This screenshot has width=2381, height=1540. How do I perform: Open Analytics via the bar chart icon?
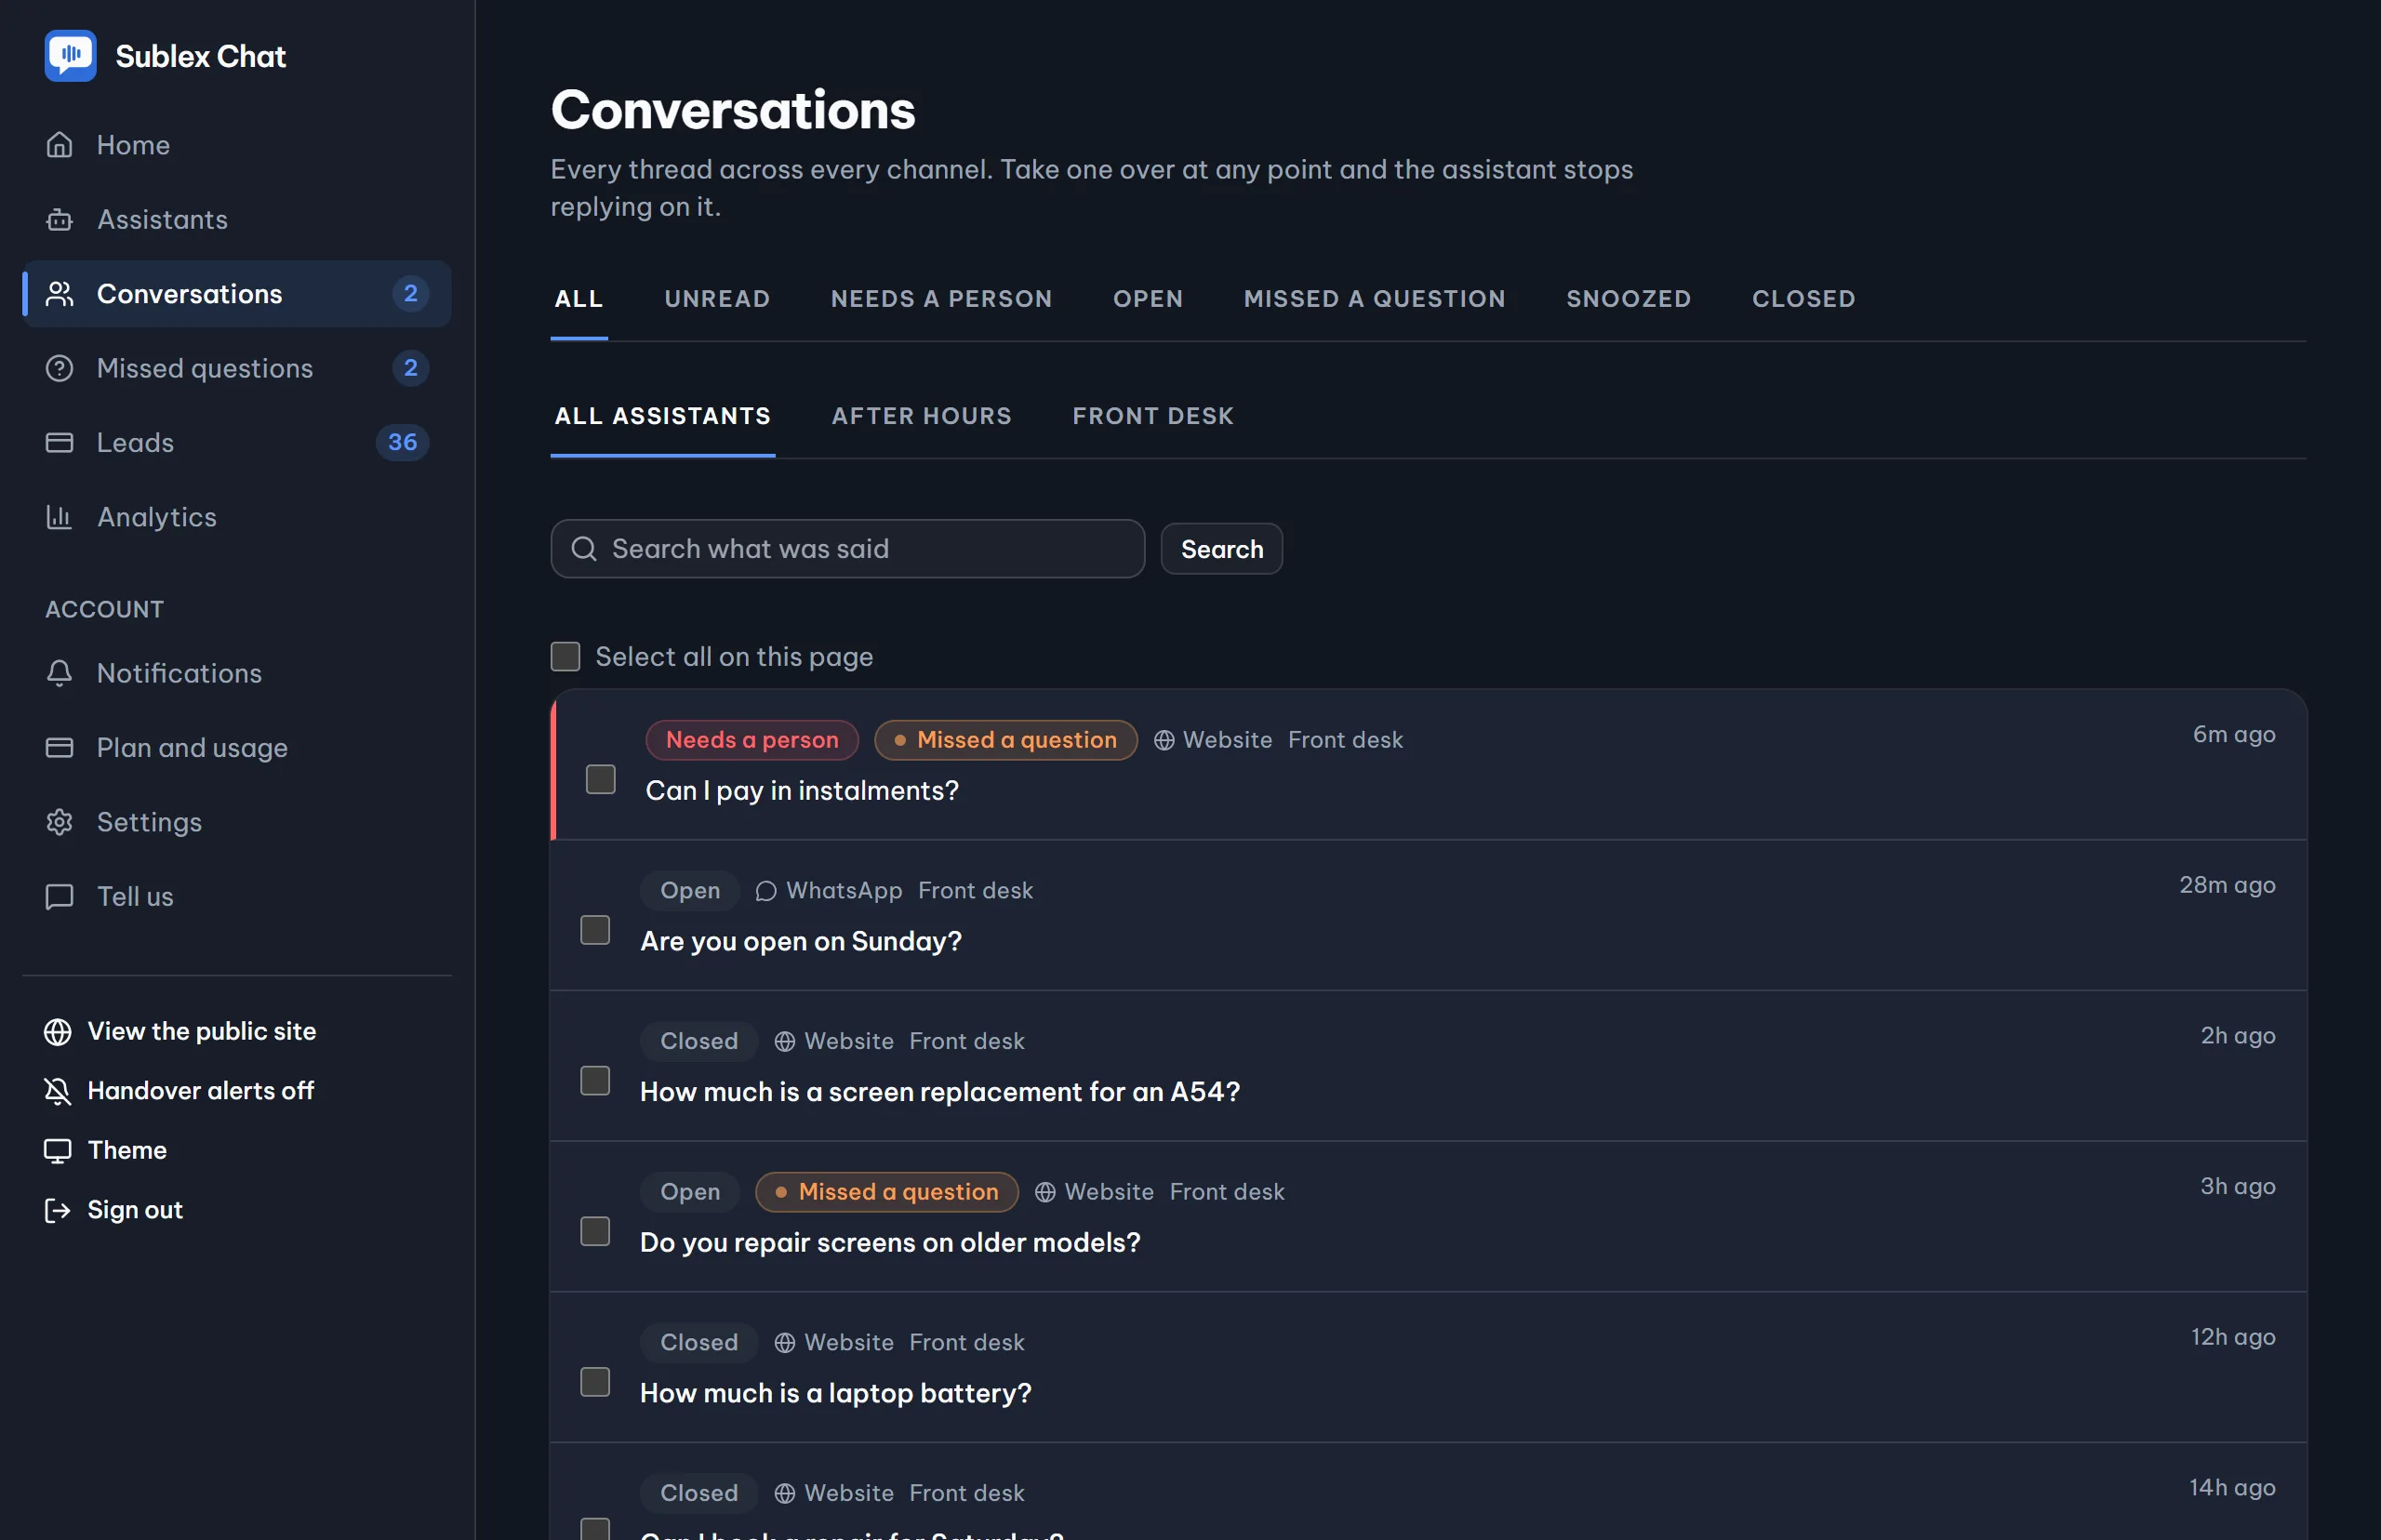click(x=59, y=517)
